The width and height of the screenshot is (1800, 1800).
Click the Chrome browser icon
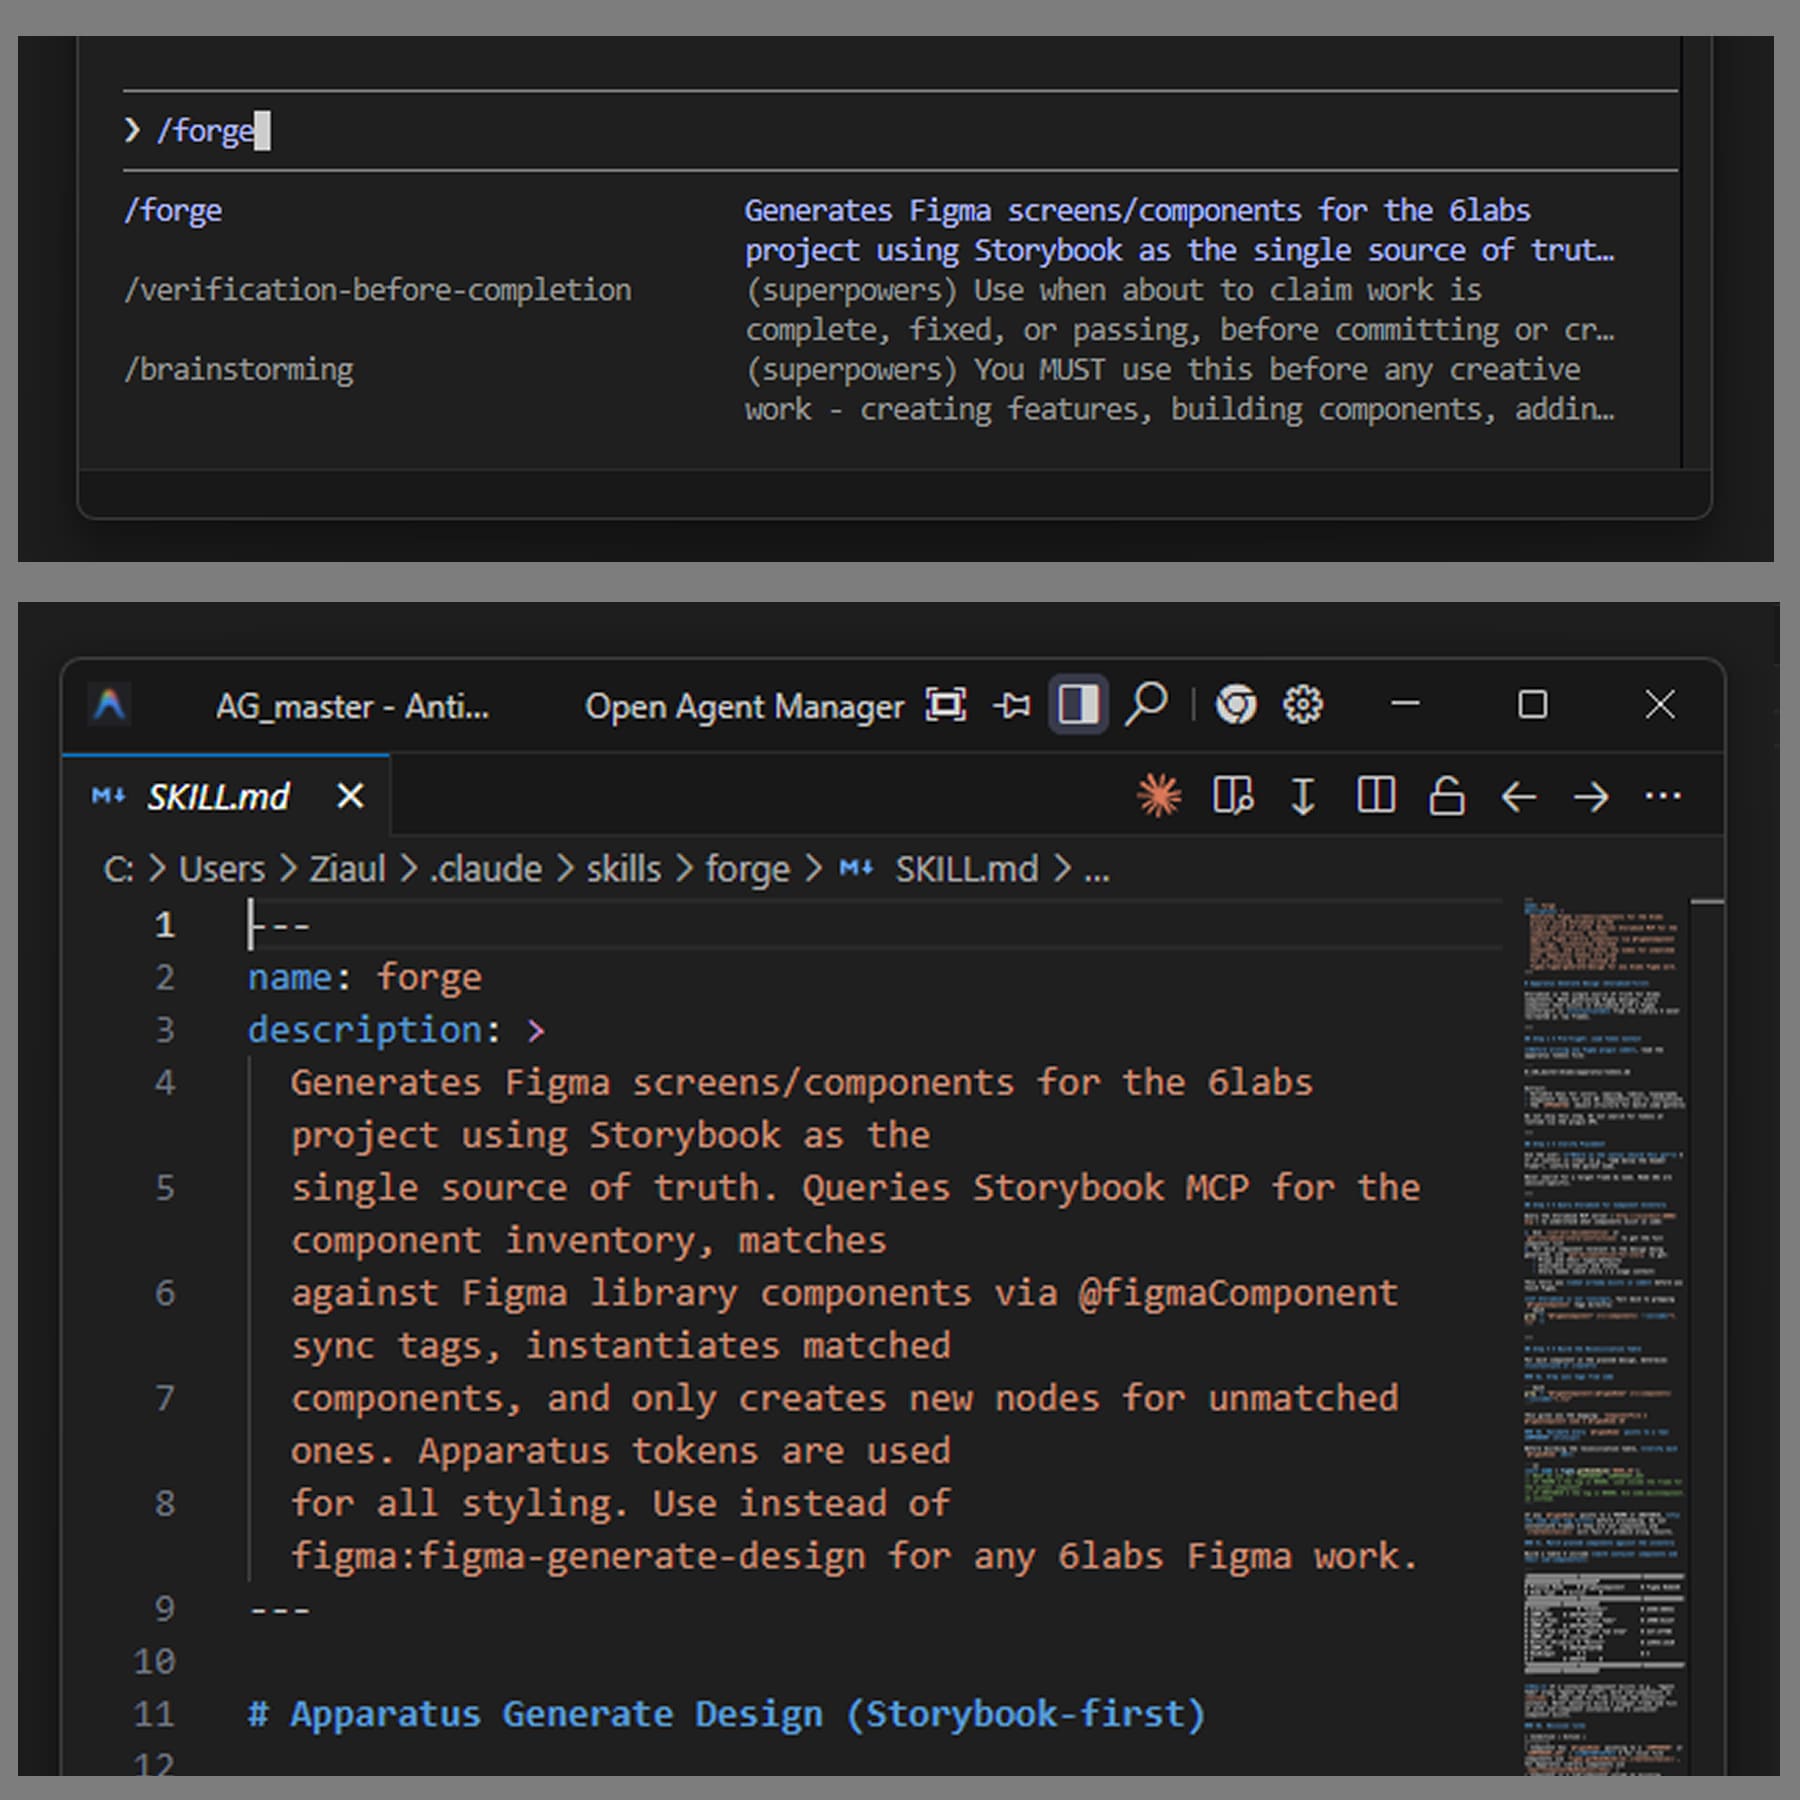(x=1236, y=705)
